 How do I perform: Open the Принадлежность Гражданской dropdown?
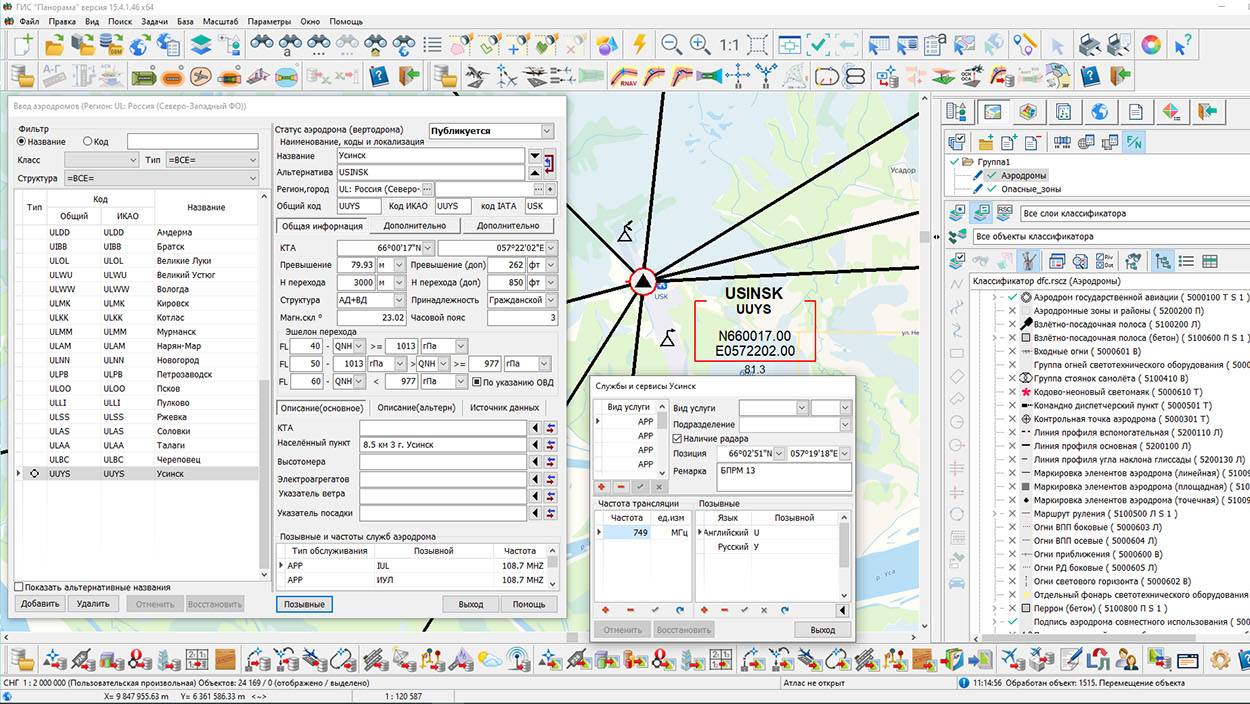pos(550,300)
